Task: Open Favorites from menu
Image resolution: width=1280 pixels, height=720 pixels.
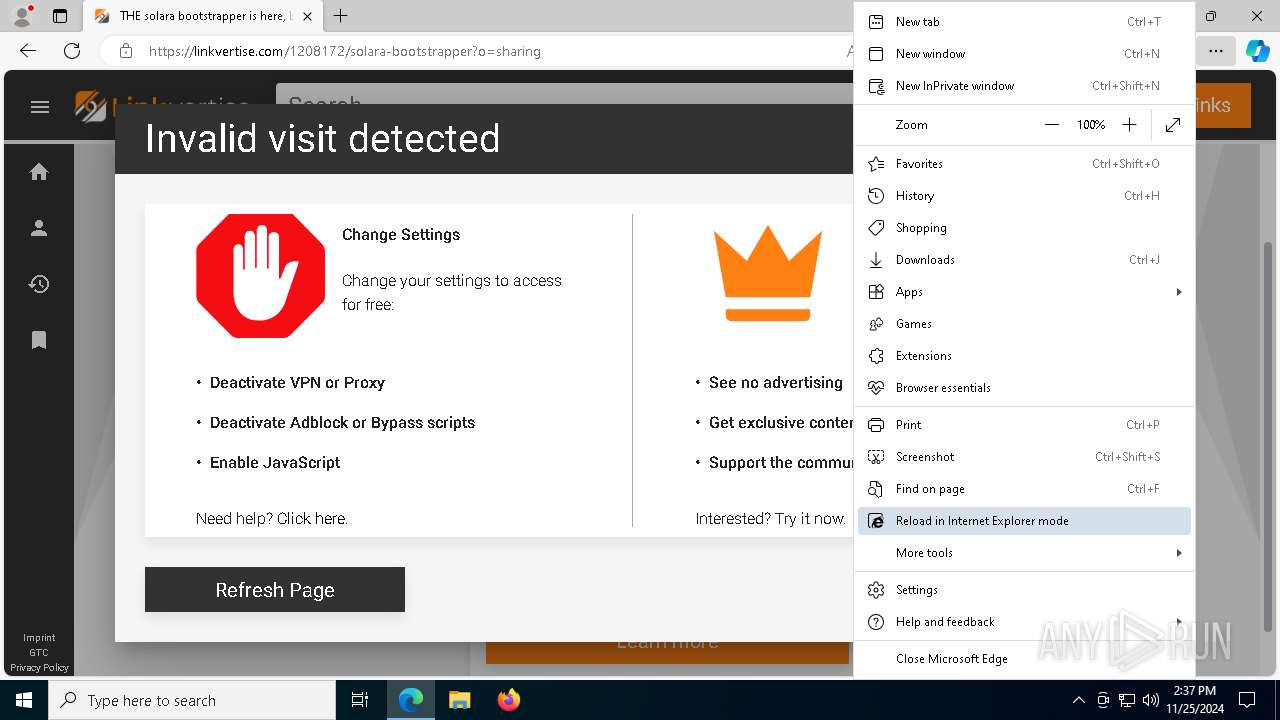Action: (x=1024, y=164)
